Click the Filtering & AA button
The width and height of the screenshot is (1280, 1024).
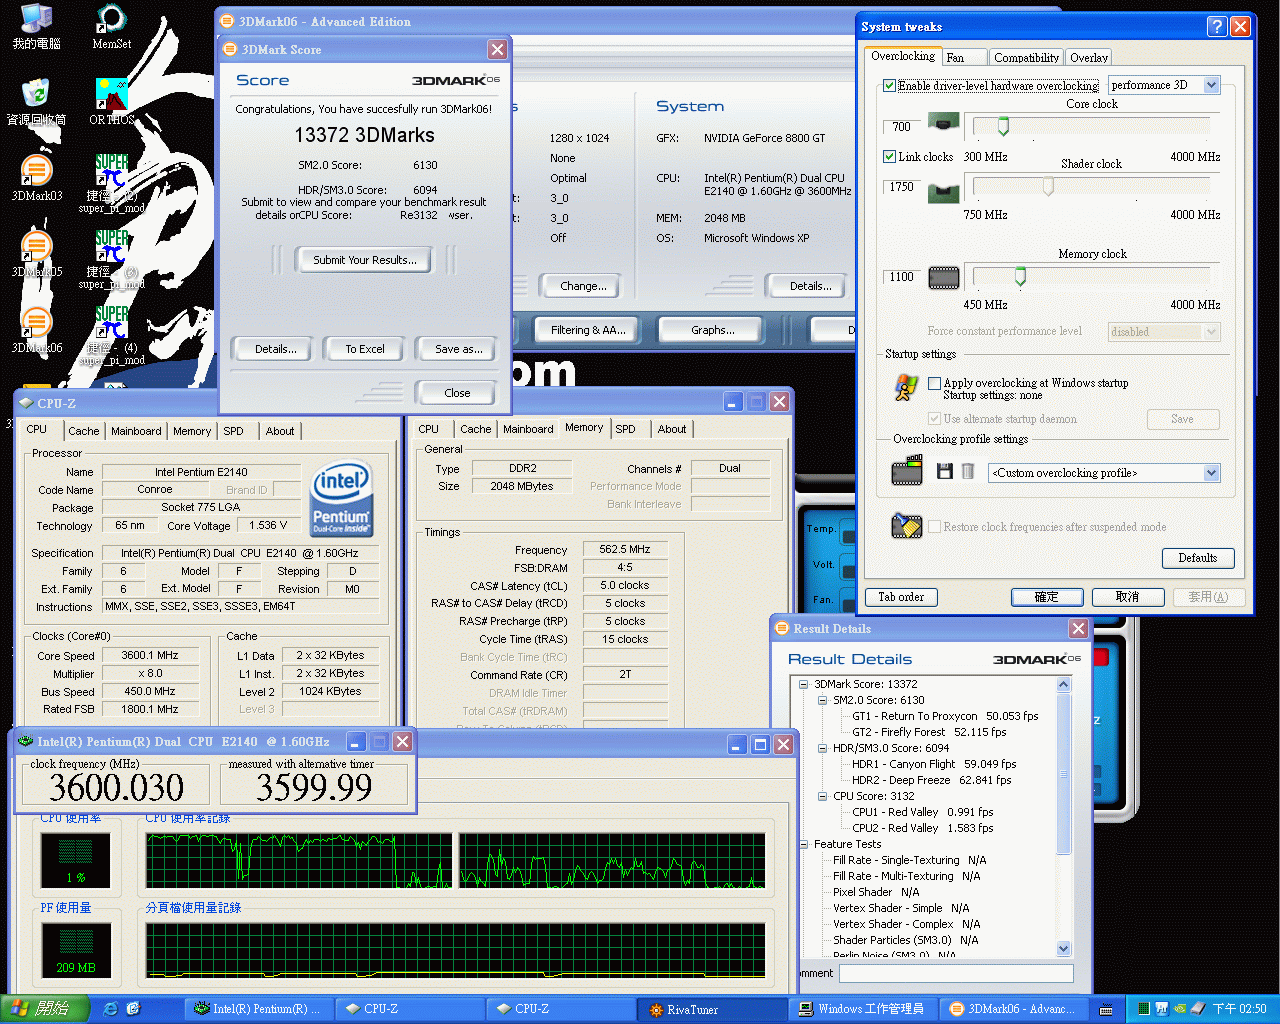click(x=588, y=330)
